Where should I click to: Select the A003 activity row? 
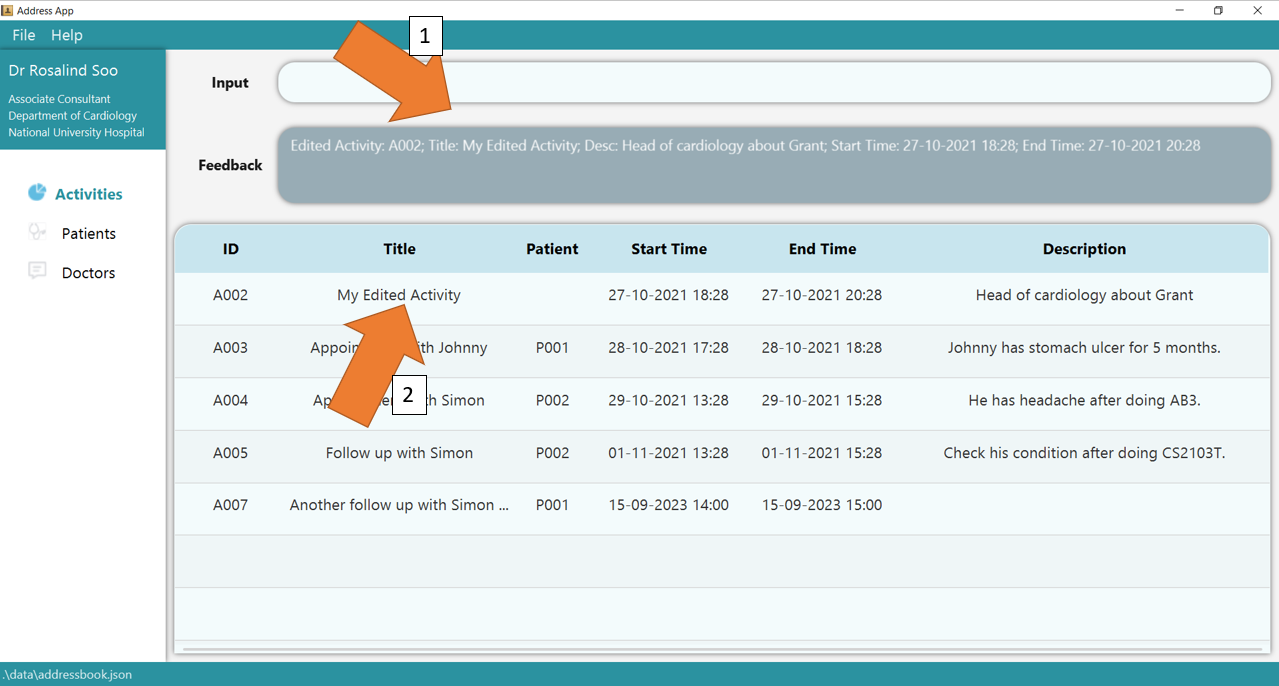click(x=230, y=348)
